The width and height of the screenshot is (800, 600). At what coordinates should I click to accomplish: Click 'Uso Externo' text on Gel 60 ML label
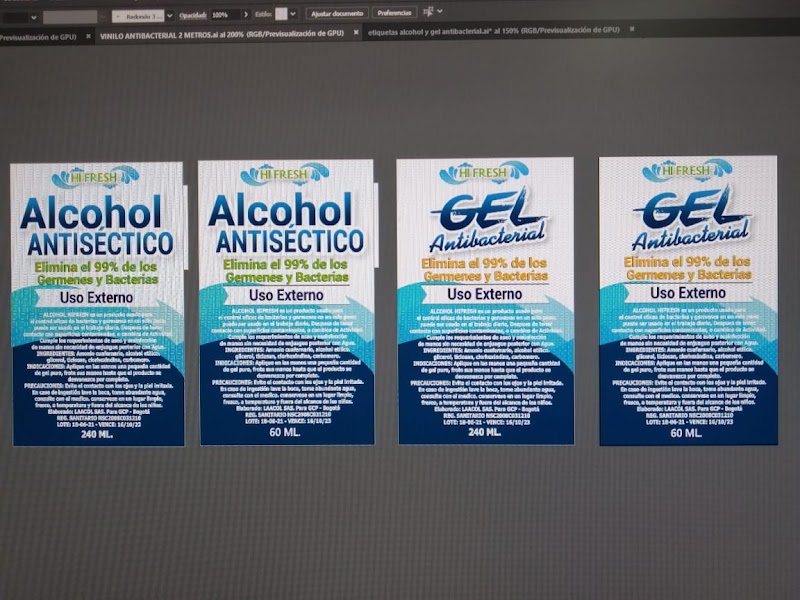point(688,293)
